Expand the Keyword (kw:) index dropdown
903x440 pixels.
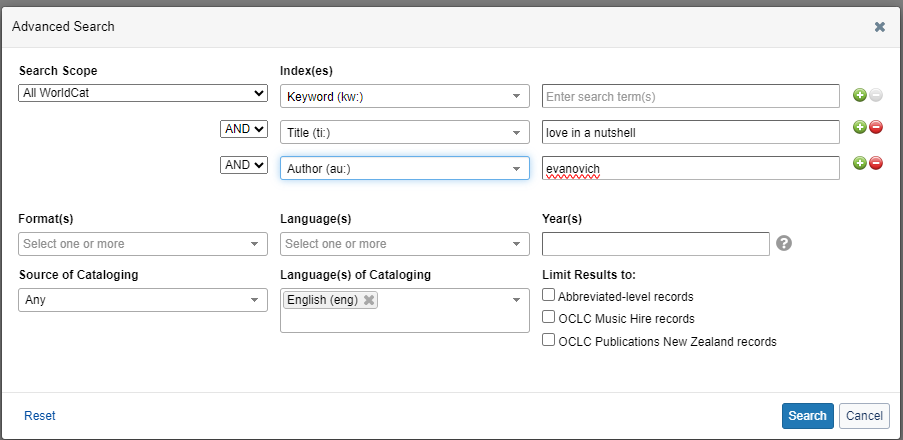[x=404, y=96]
